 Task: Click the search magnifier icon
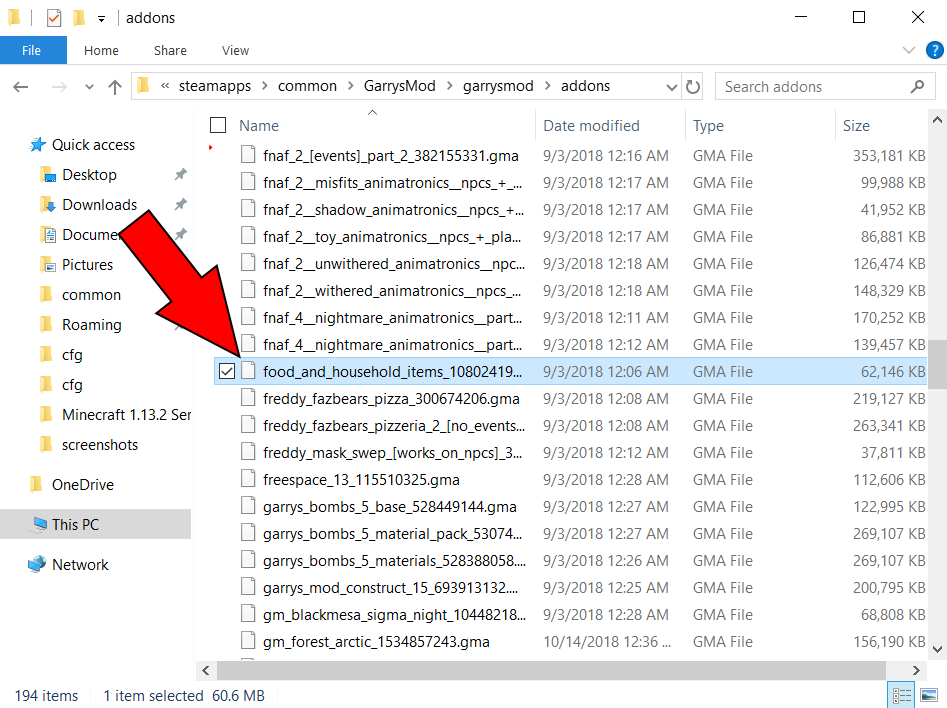click(x=917, y=87)
